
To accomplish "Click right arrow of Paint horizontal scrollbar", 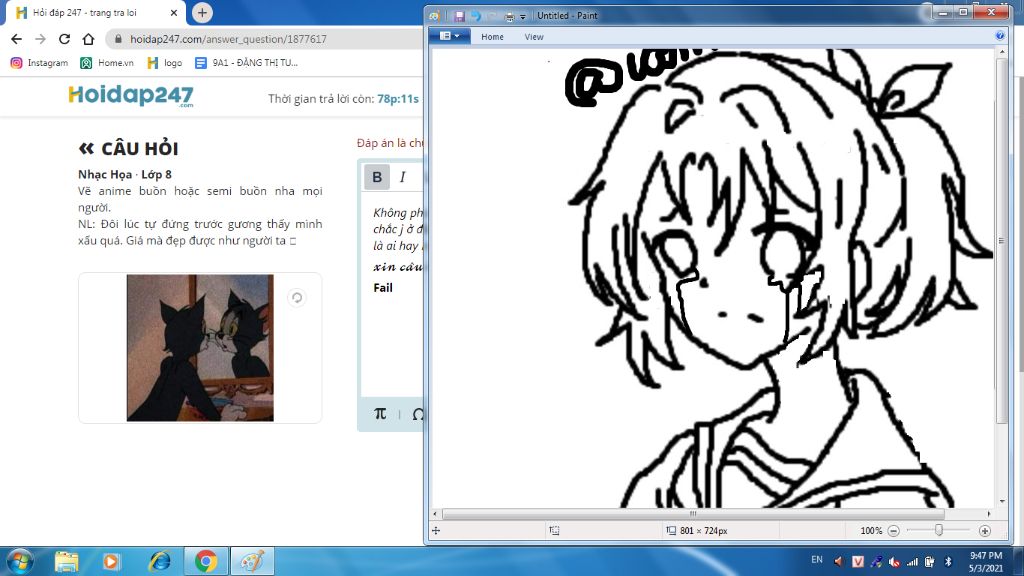I will click(x=989, y=514).
